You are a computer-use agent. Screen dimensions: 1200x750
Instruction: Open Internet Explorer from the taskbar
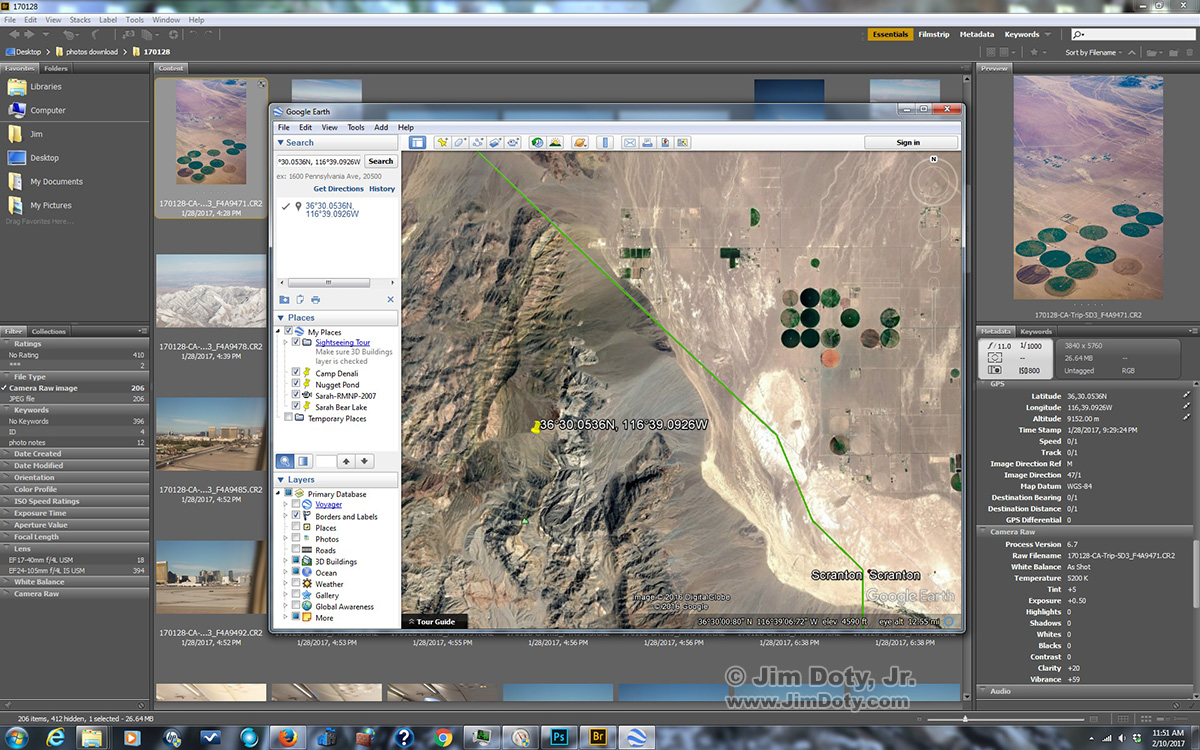[x=56, y=738]
